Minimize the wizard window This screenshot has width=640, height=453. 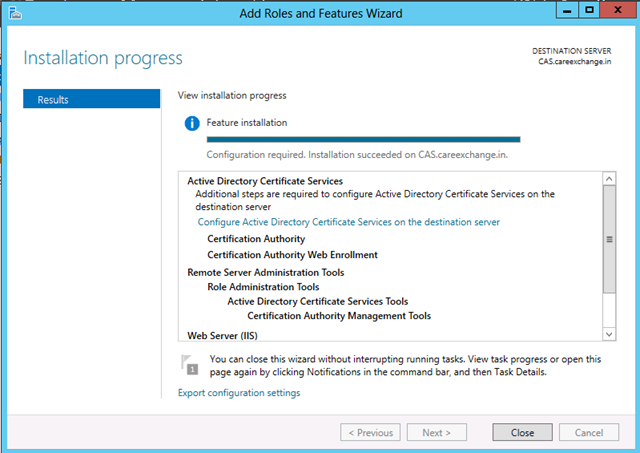click(567, 10)
